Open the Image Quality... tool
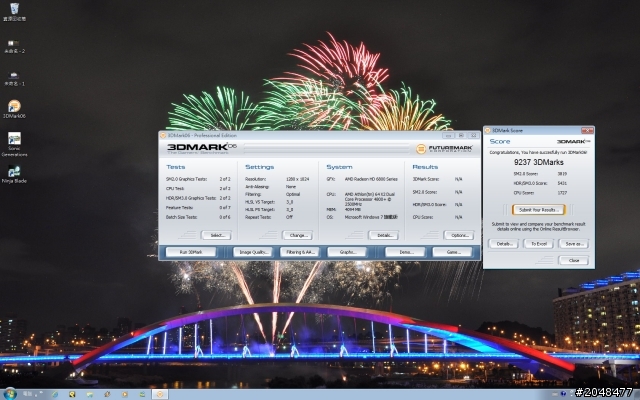Screen dimensions: 640x400 pos(253,252)
